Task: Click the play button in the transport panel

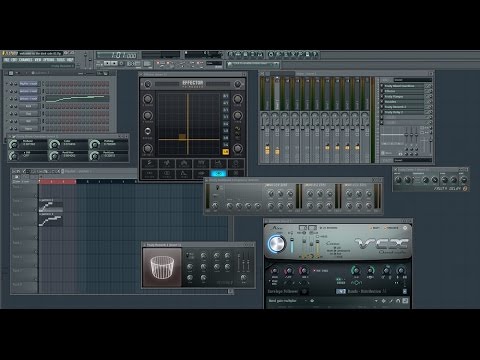Action: (107, 63)
